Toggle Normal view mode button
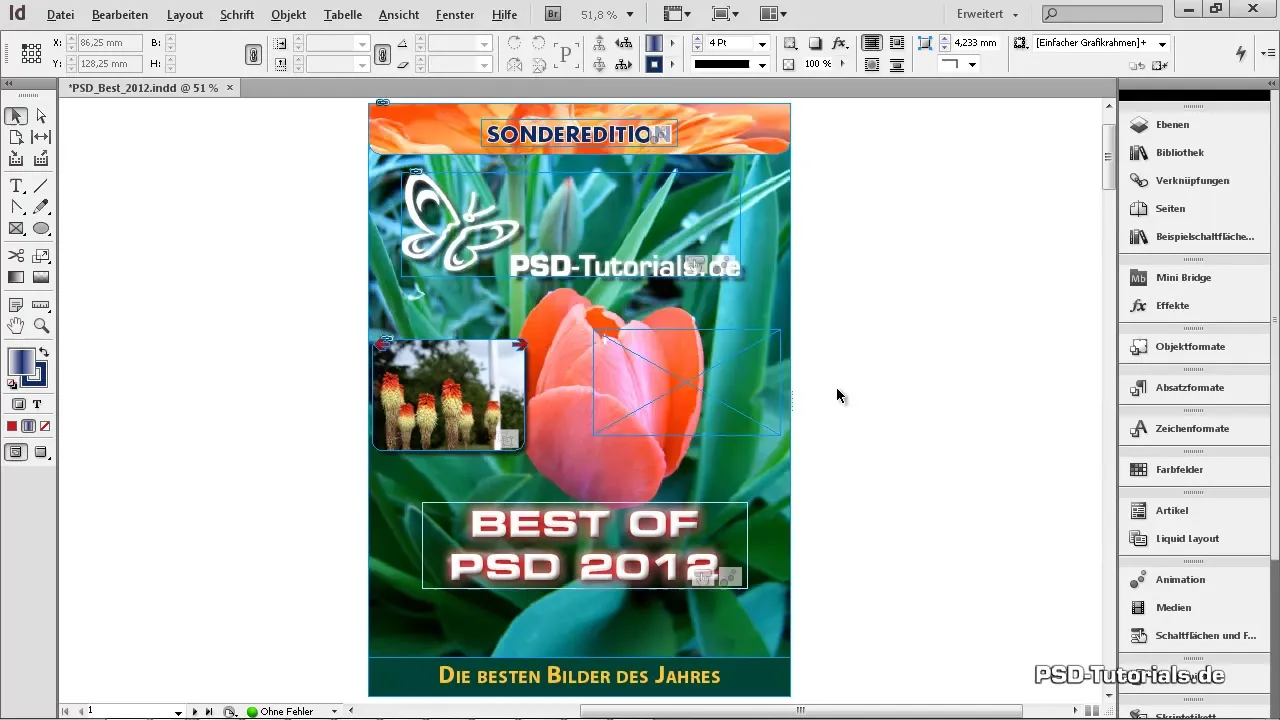Viewport: 1280px width, 720px height. [16, 452]
